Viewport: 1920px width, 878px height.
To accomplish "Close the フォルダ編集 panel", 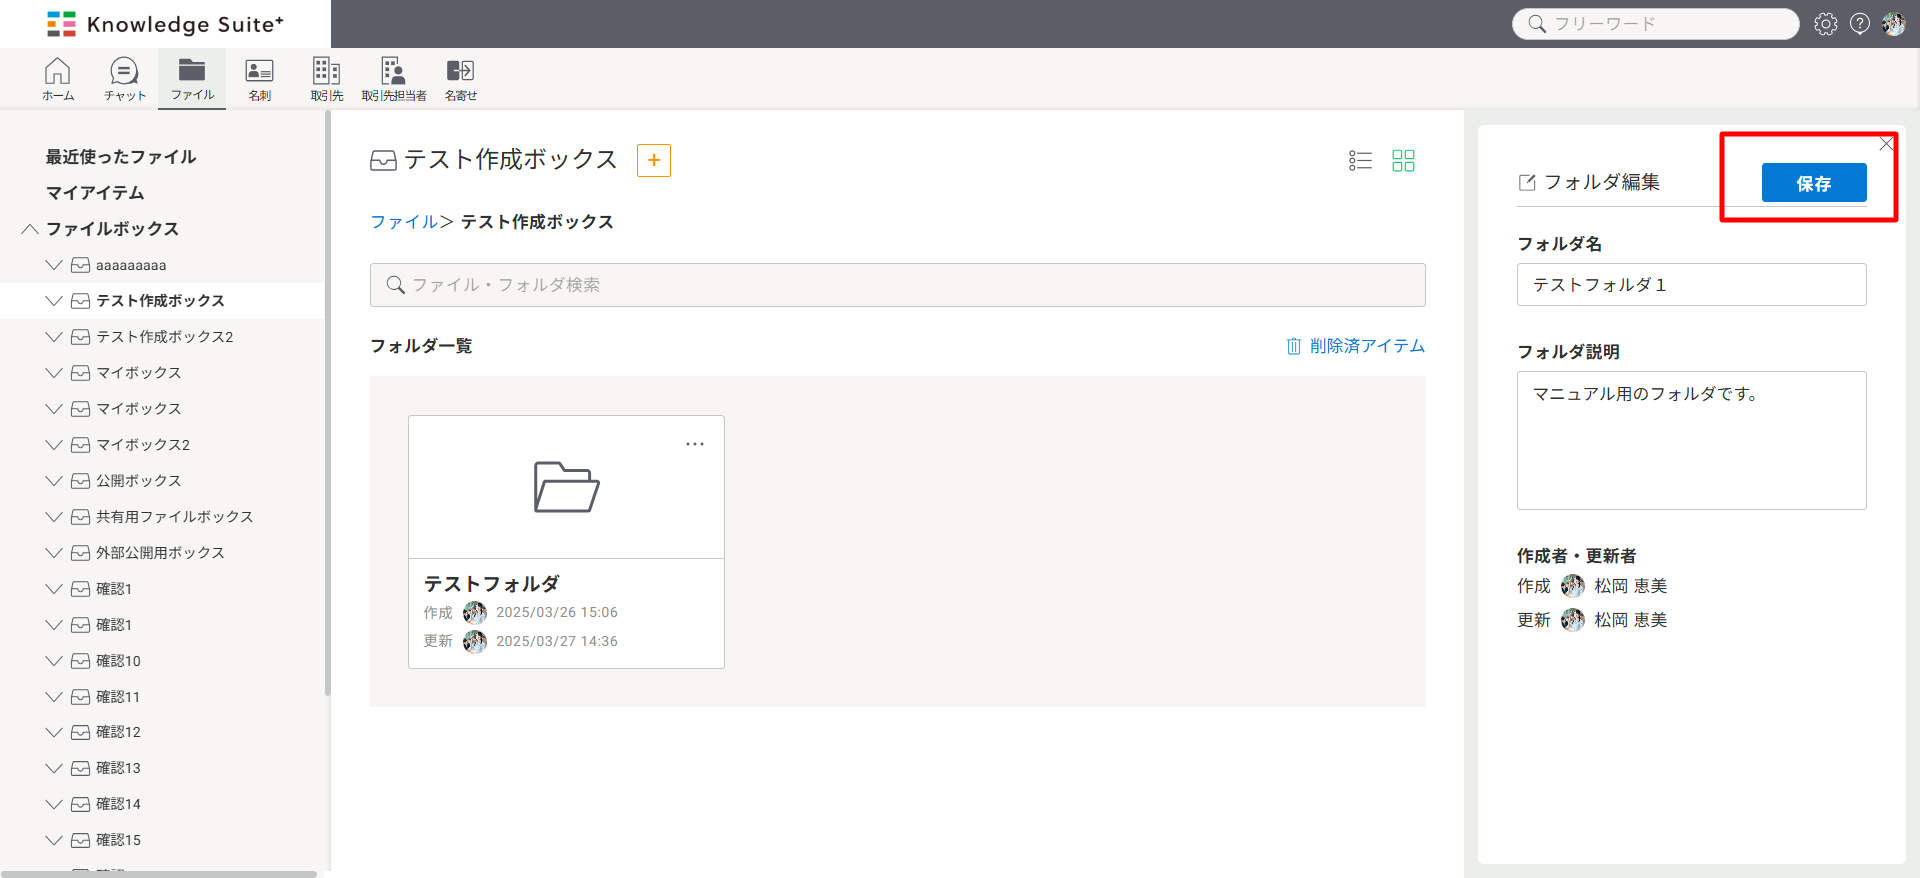I will click(x=1886, y=144).
